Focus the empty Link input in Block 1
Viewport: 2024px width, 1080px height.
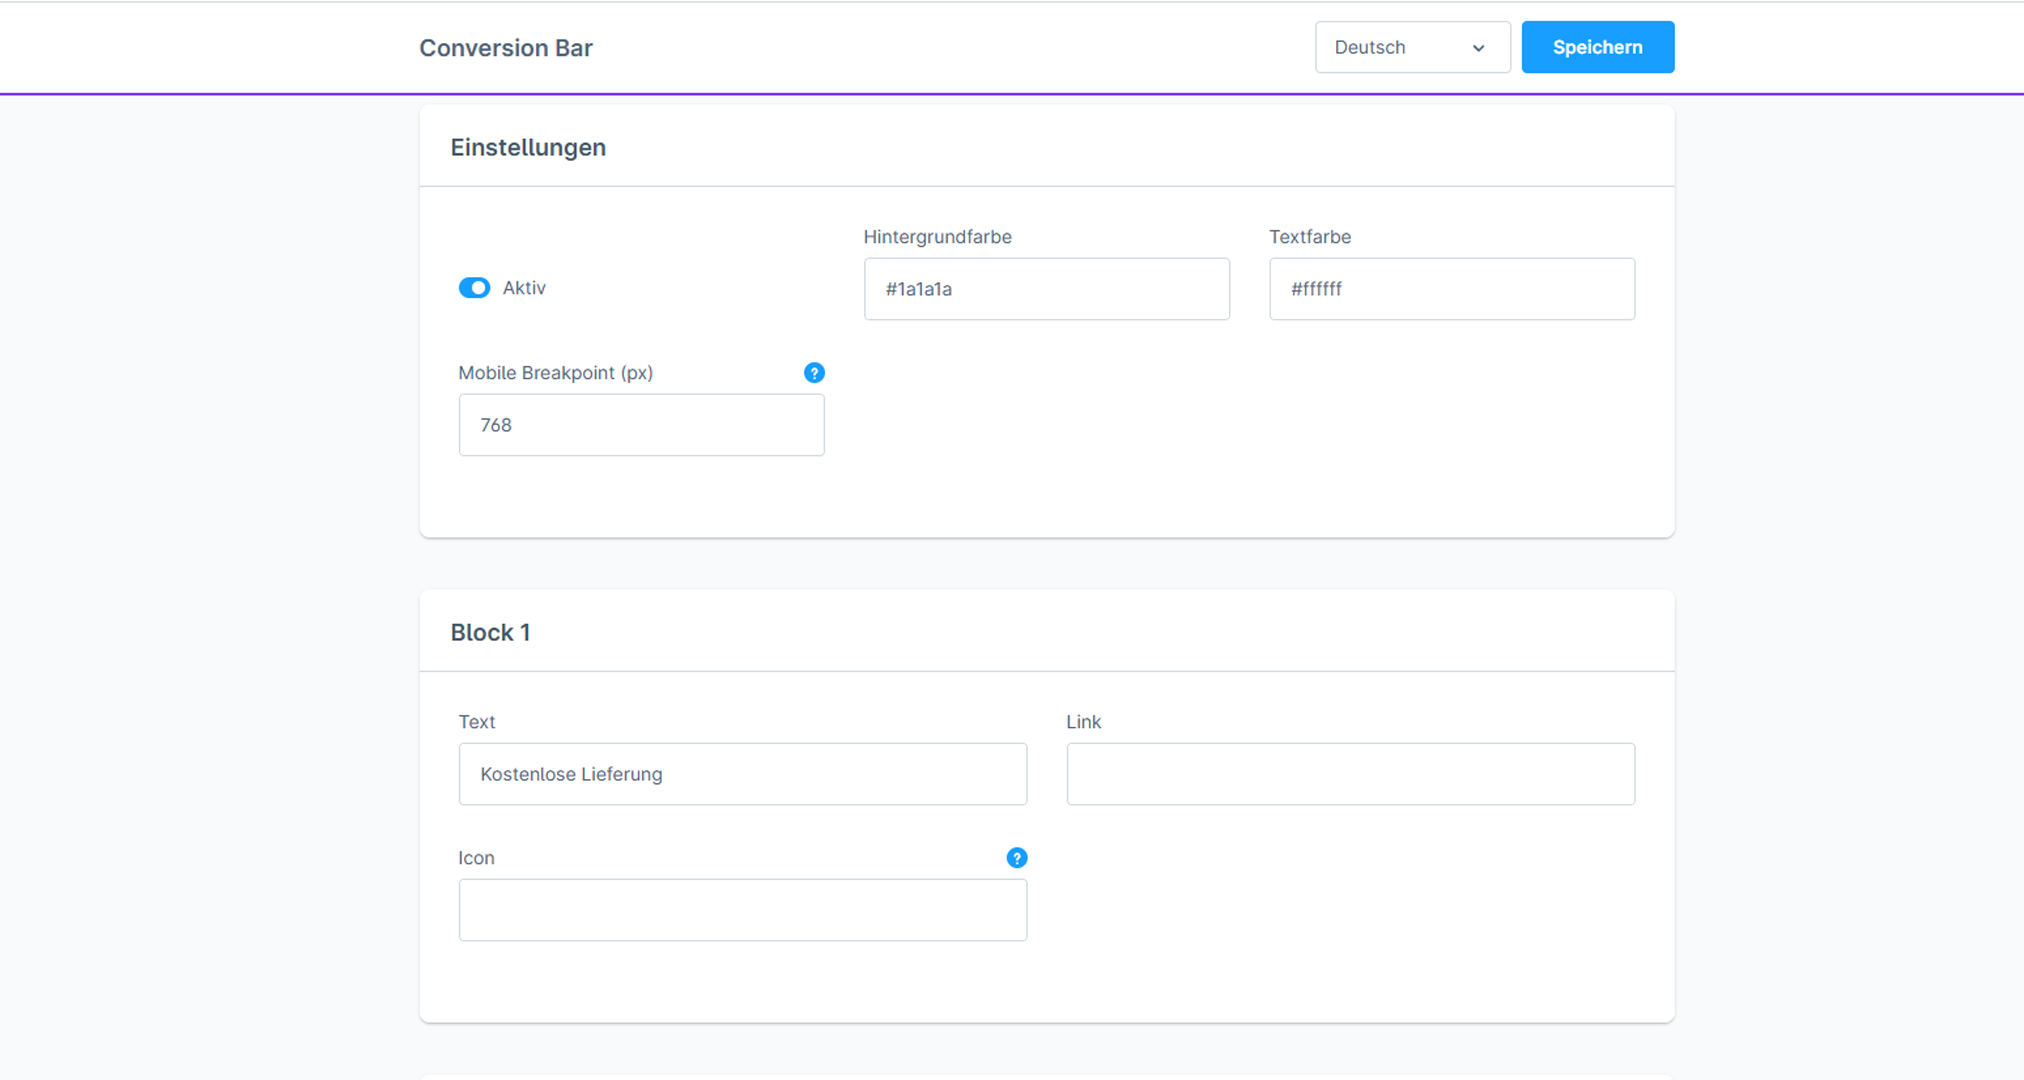(x=1350, y=774)
